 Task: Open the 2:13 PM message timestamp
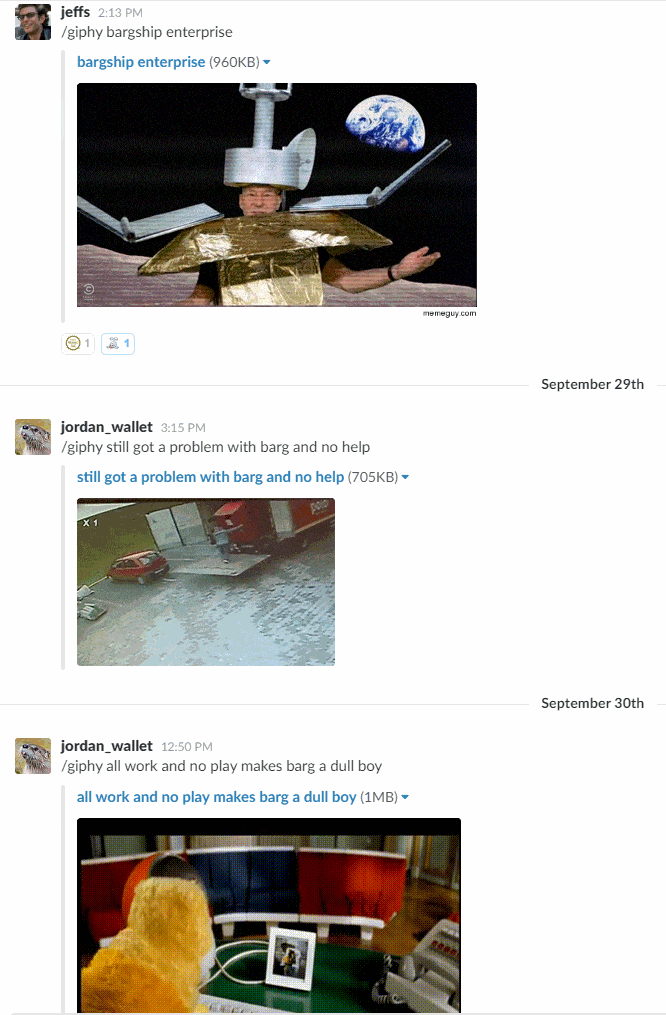[x=120, y=13]
